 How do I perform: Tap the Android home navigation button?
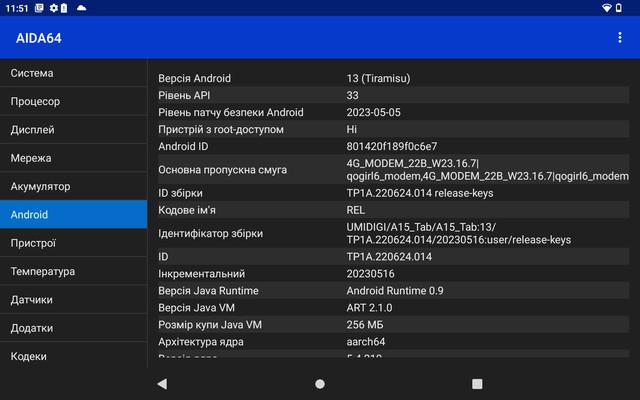coord(320,384)
